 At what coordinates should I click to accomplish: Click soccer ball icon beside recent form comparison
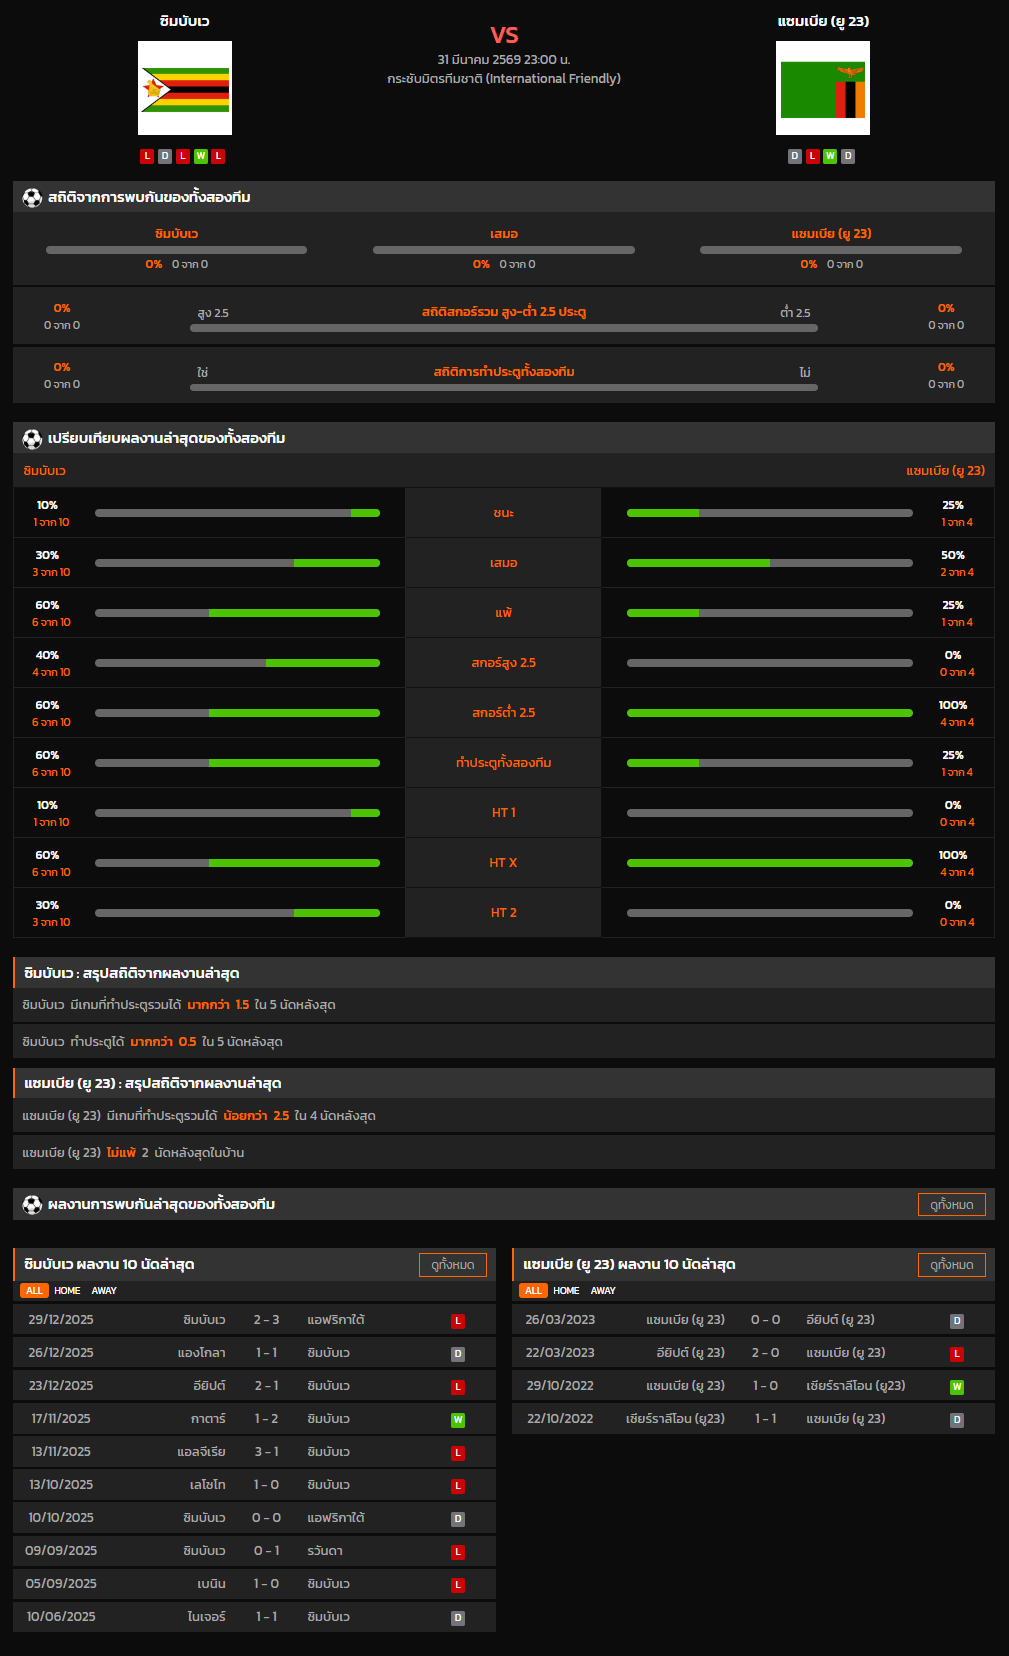click(x=32, y=438)
